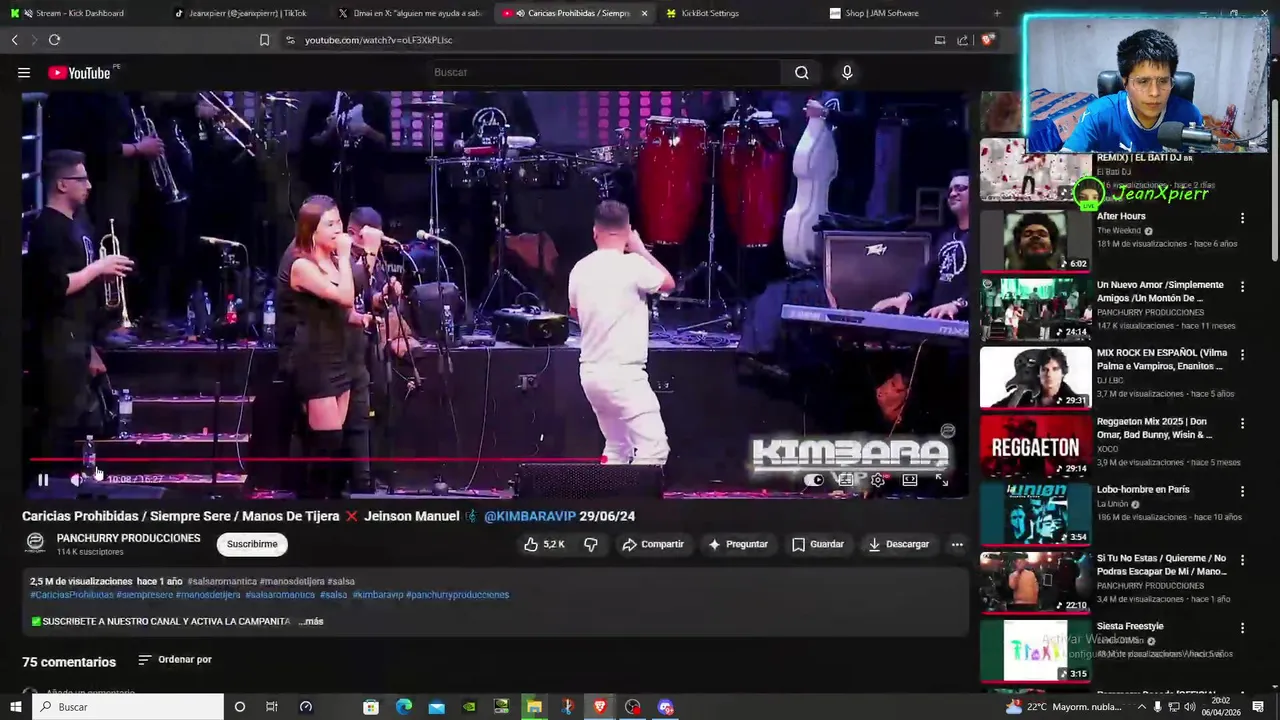Toggle subtitles in the video player

(x=846, y=480)
